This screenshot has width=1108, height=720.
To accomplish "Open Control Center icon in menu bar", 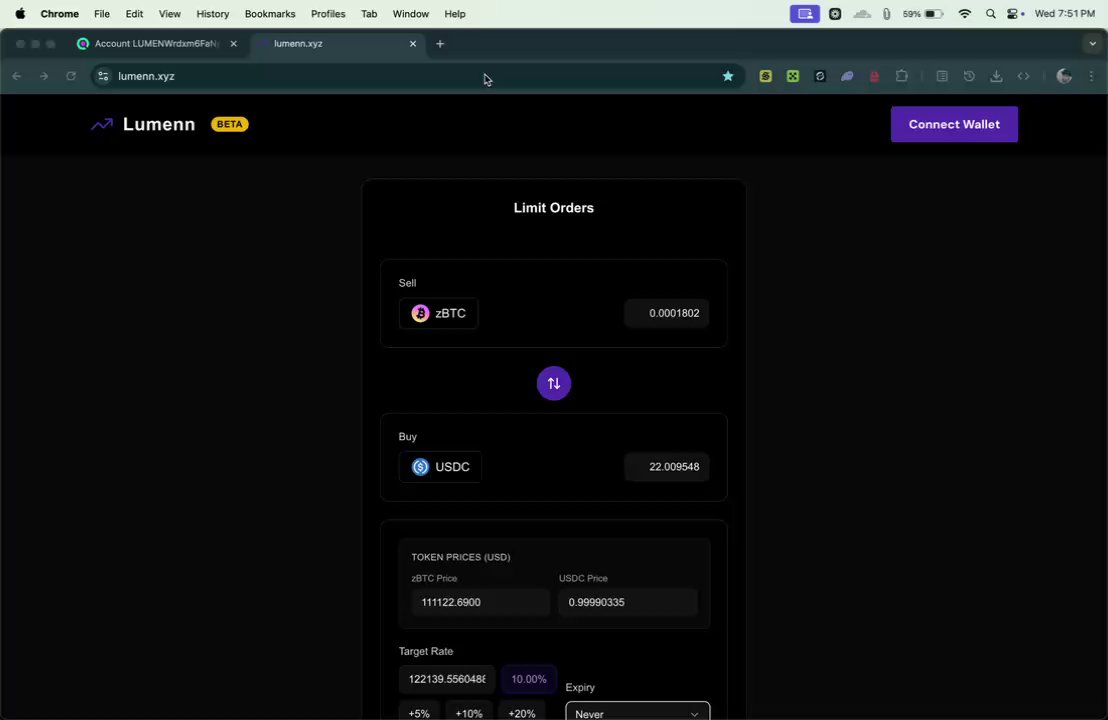I will (x=1015, y=14).
